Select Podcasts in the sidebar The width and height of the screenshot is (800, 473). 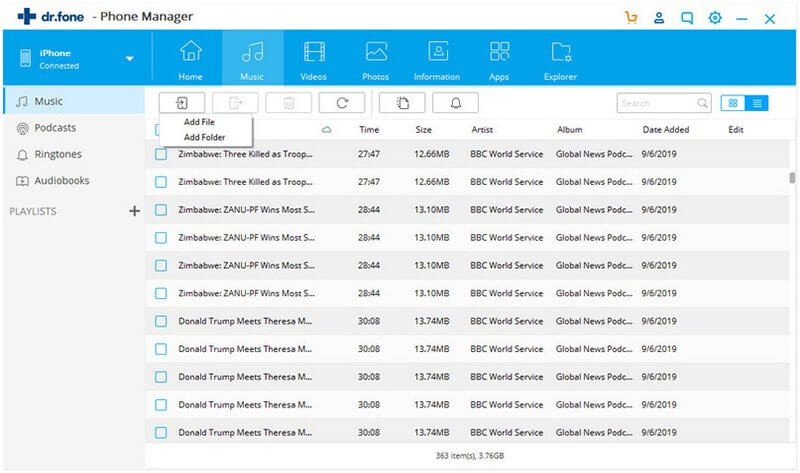(74, 128)
